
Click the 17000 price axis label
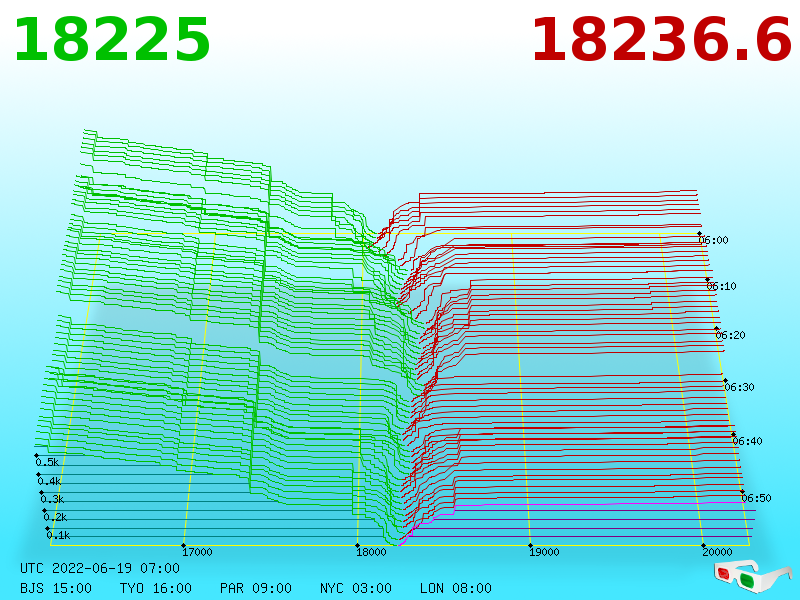click(x=197, y=552)
